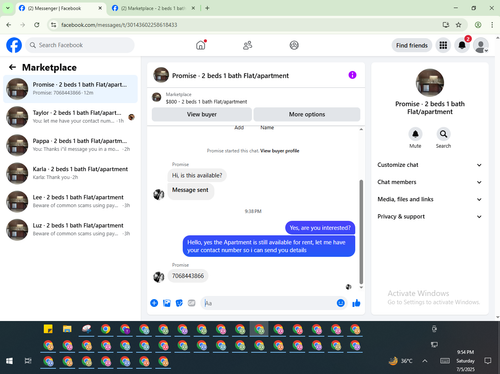Expand the Chat members section
The height and width of the screenshot is (374, 500).
[430, 182]
